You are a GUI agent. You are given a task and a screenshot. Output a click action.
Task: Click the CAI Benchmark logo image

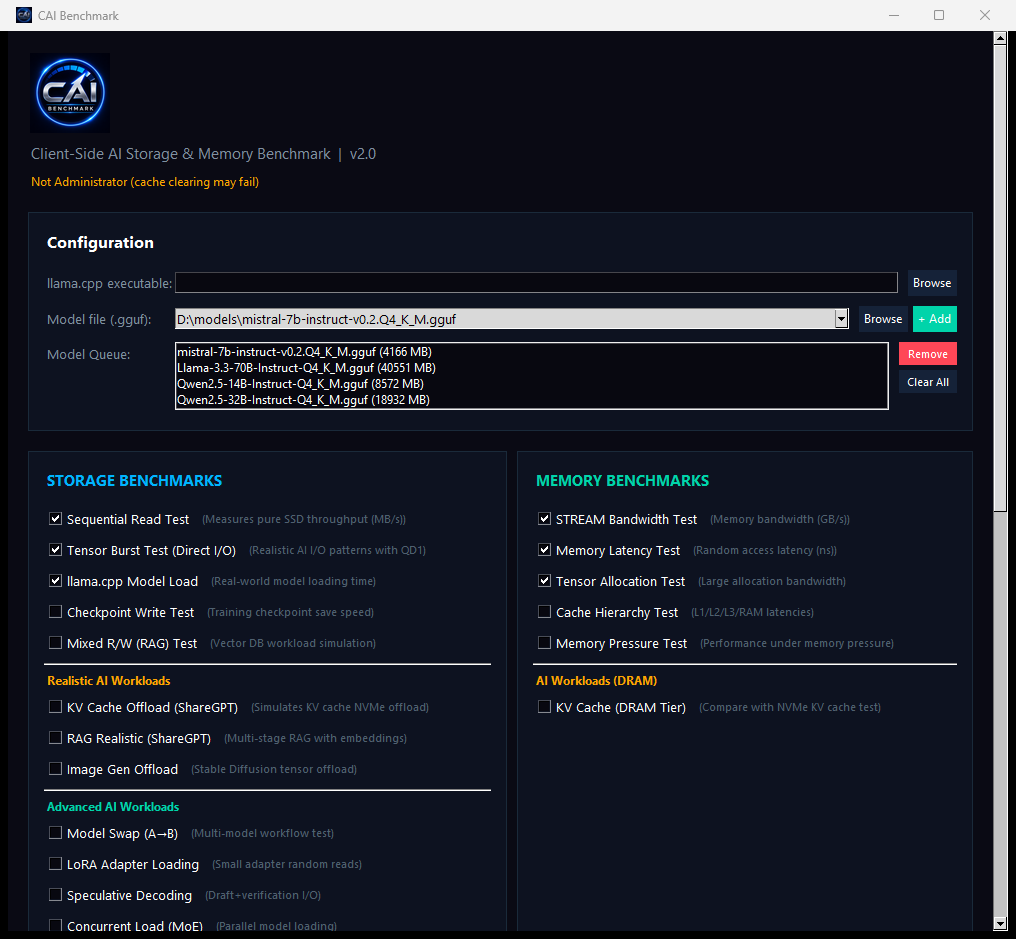[70, 93]
